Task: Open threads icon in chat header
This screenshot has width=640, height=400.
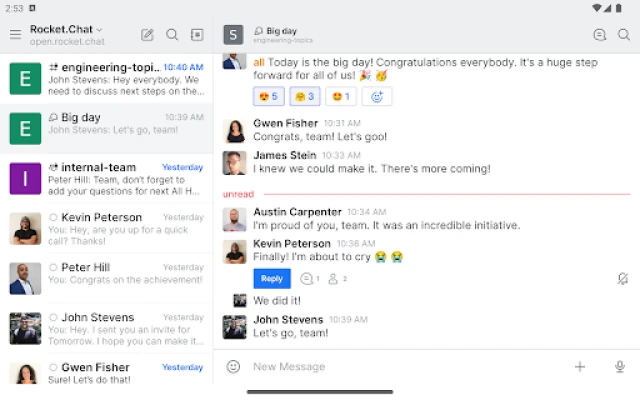Action: pos(600,35)
